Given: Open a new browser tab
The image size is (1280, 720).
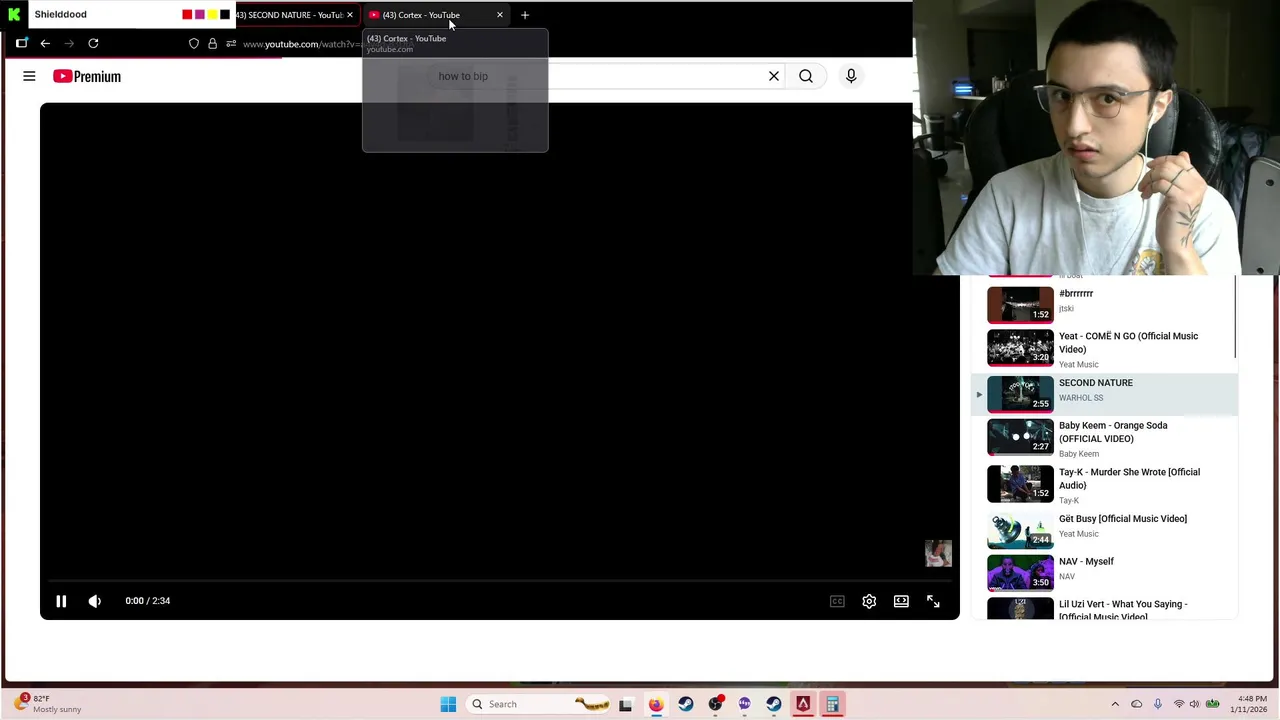Looking at the screenshot, I should pos(525,15).
